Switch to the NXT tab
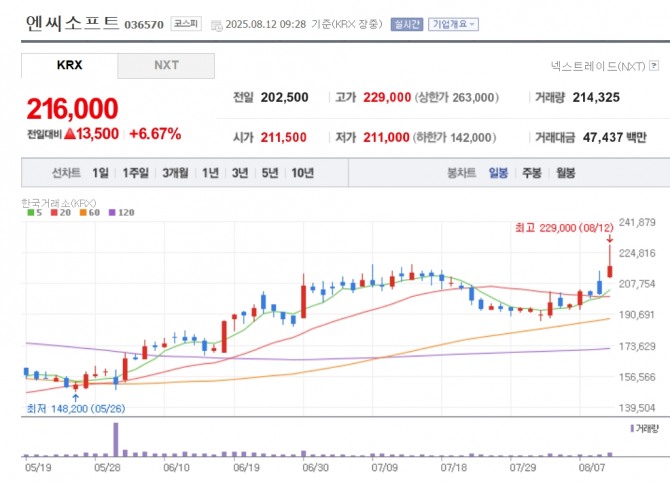The image size is (670, 482). [x=166, y=65]
